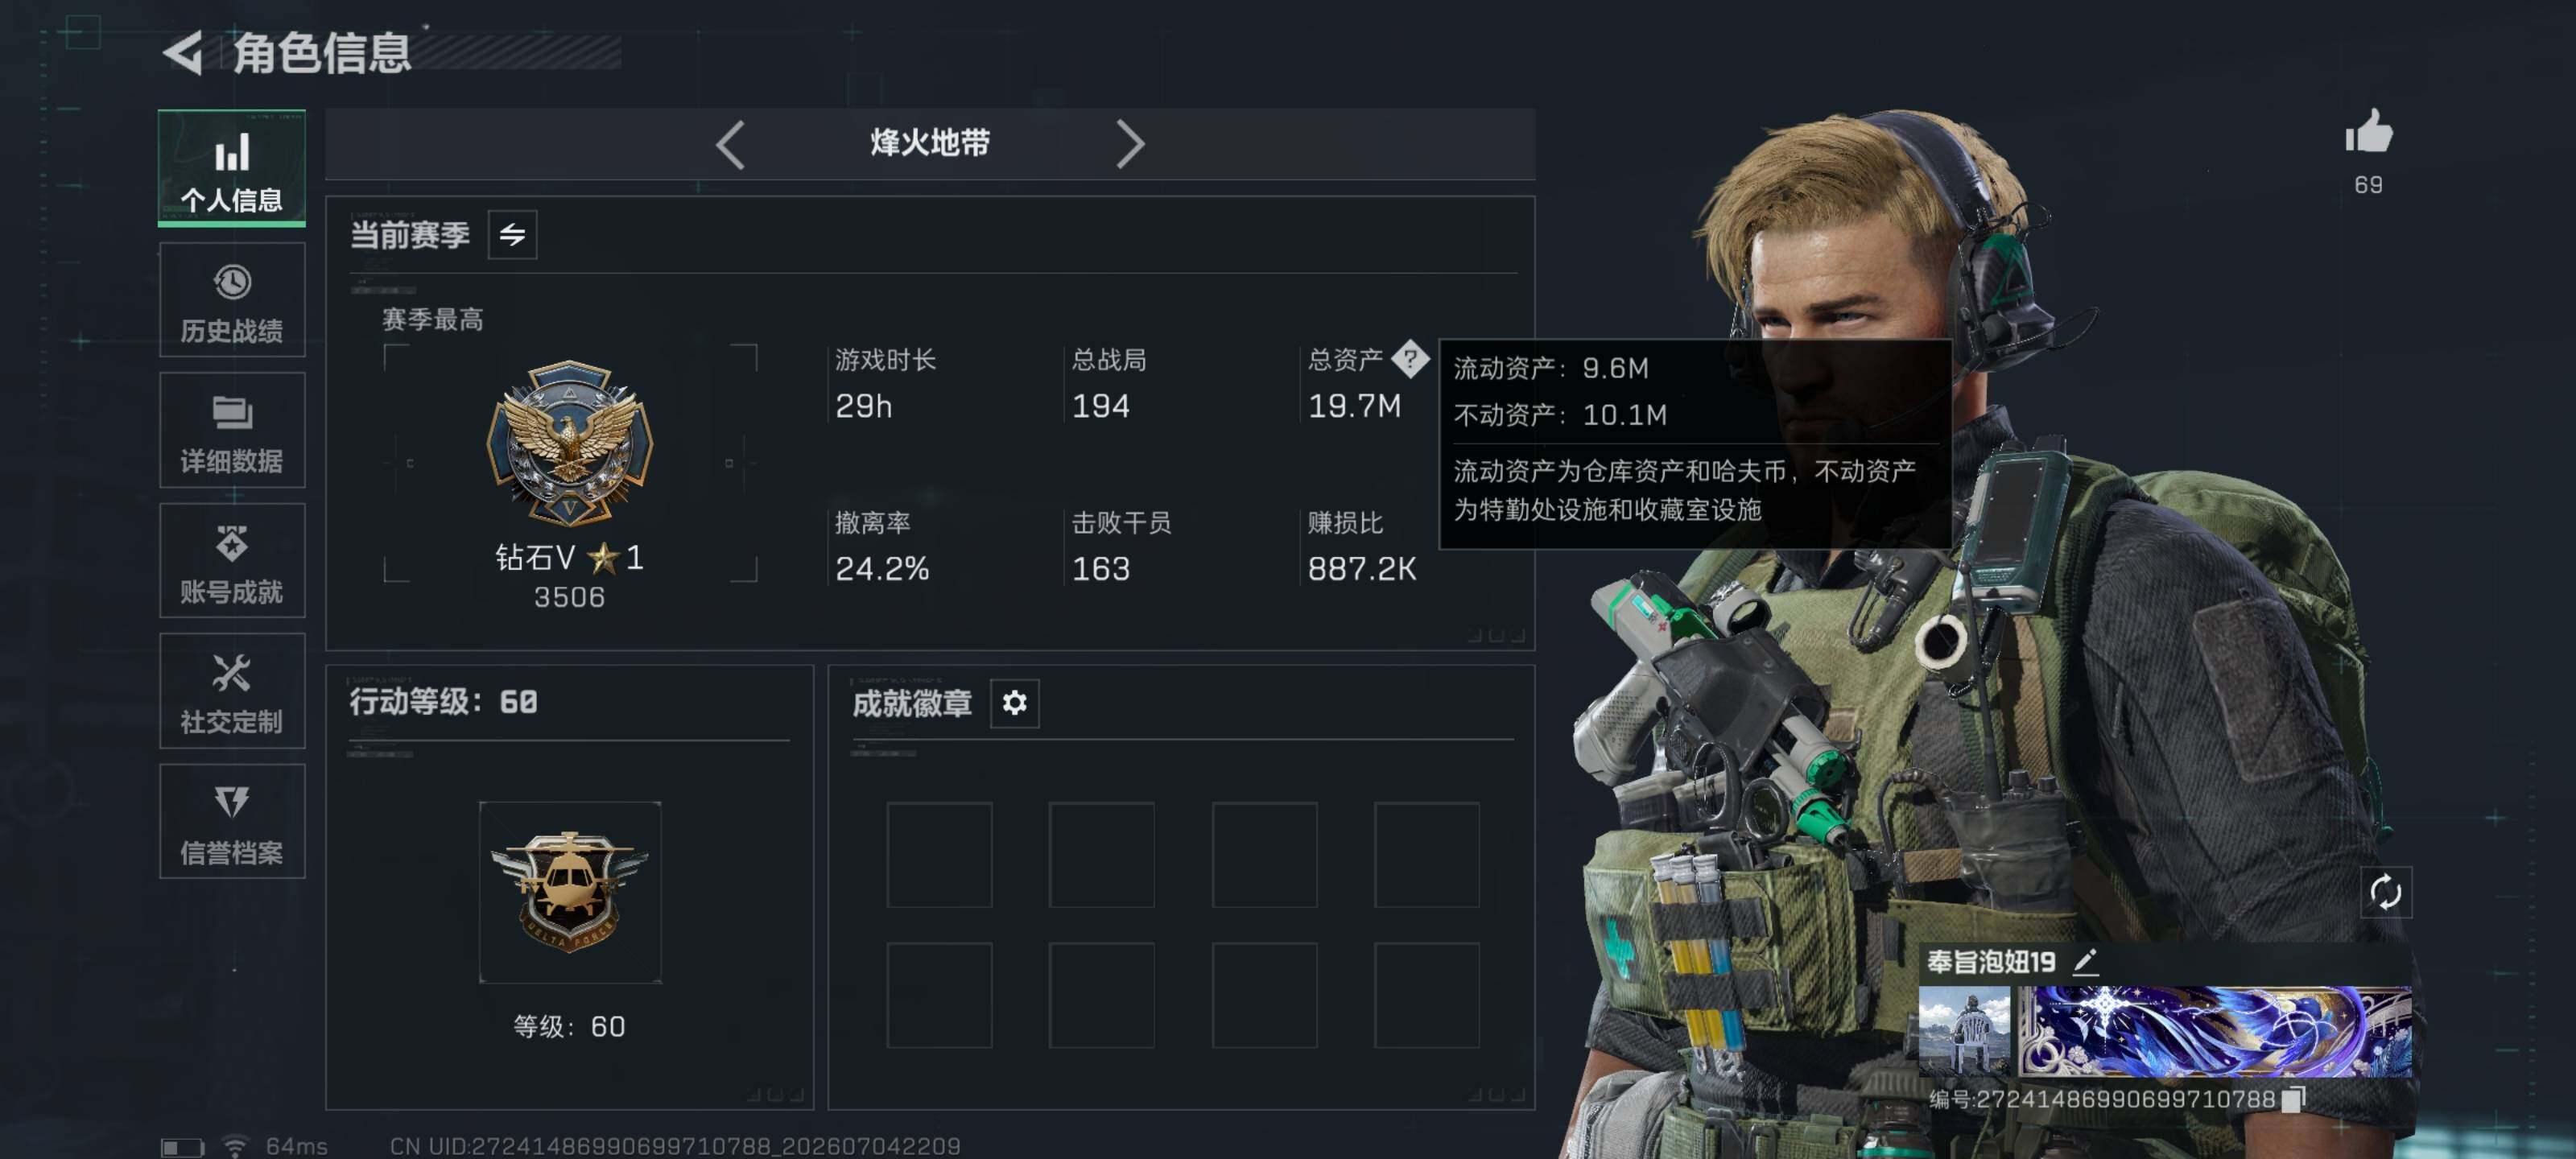Select the 账号成就 sidebar tab

(x=232, y=561)
